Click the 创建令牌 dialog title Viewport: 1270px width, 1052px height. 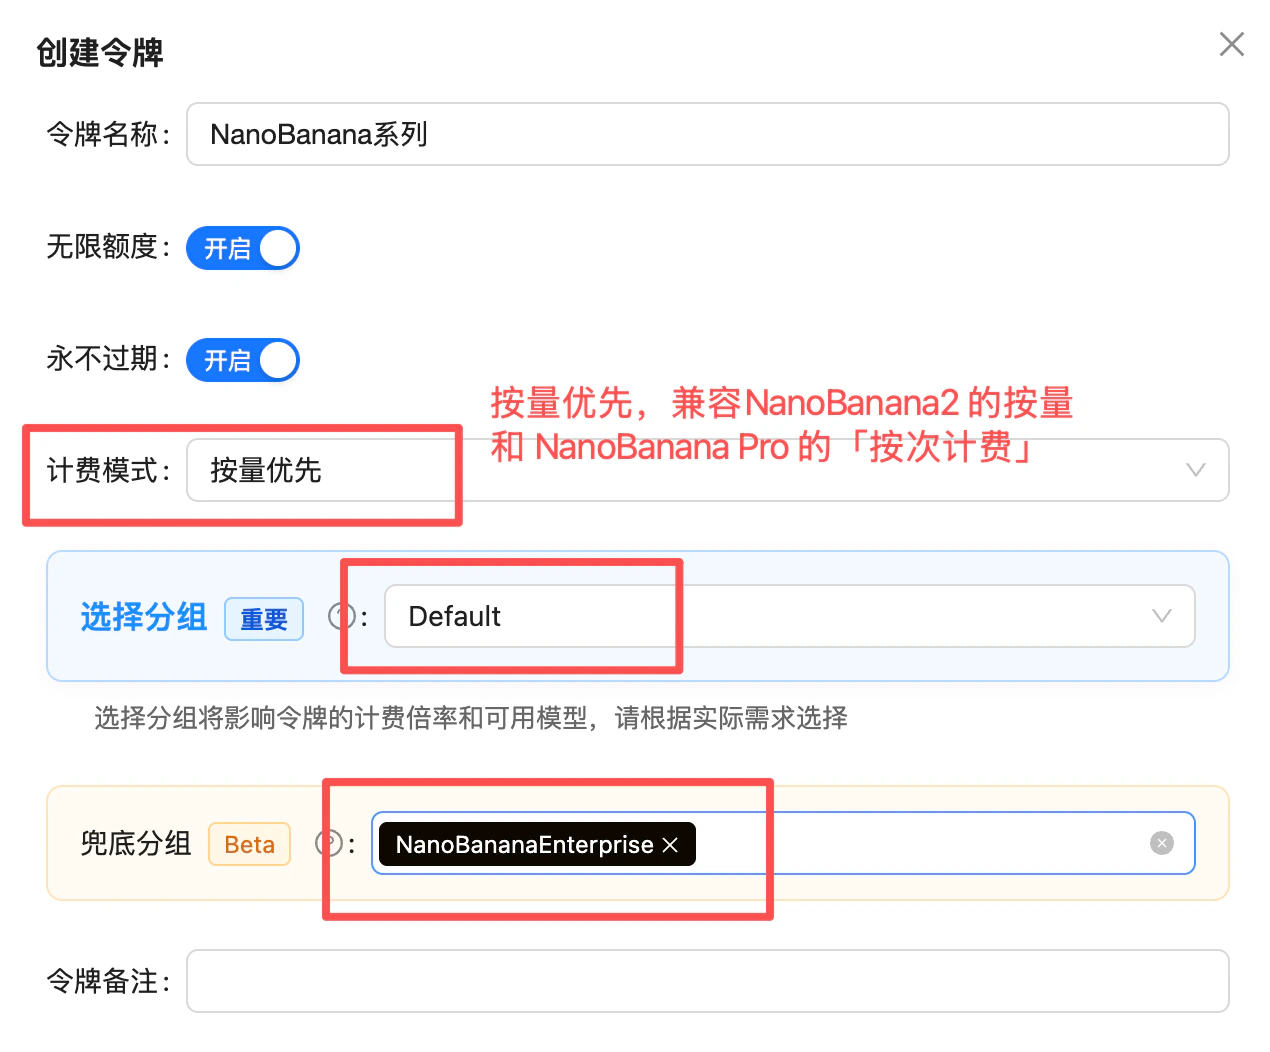coord(100,52)
